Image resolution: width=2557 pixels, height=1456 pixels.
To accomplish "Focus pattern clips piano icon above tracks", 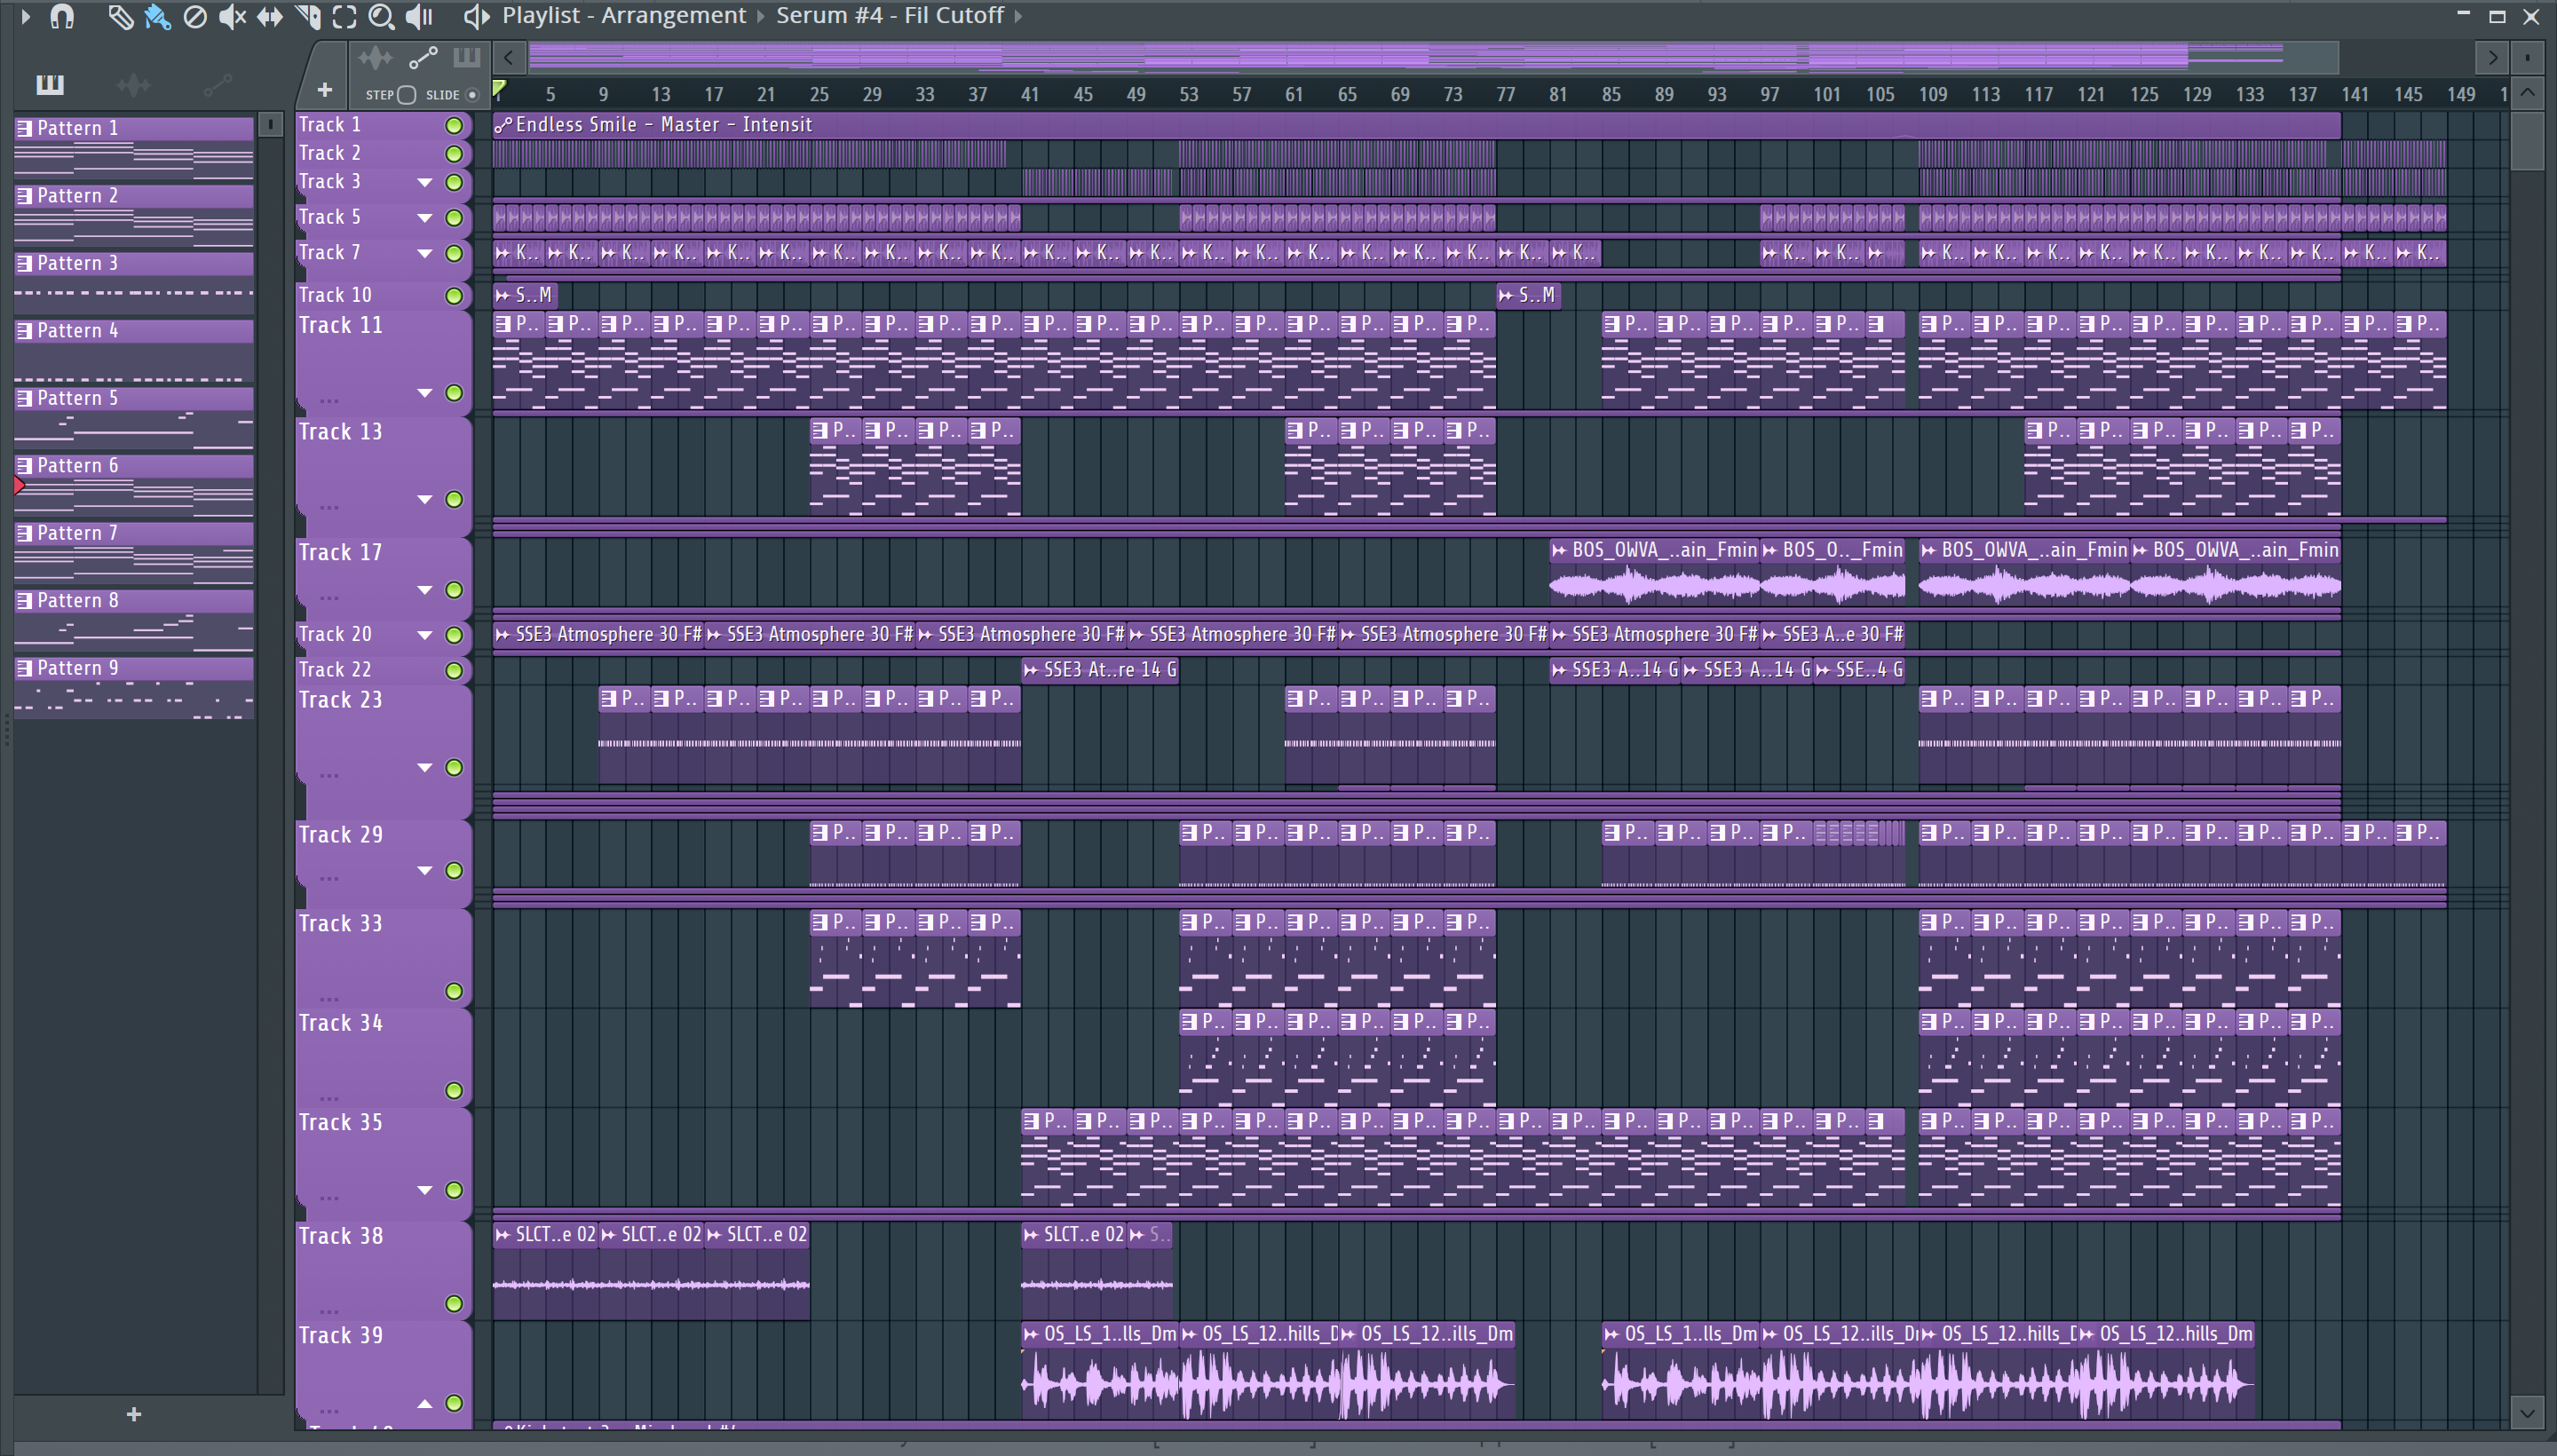I will [x=467, y=58].
